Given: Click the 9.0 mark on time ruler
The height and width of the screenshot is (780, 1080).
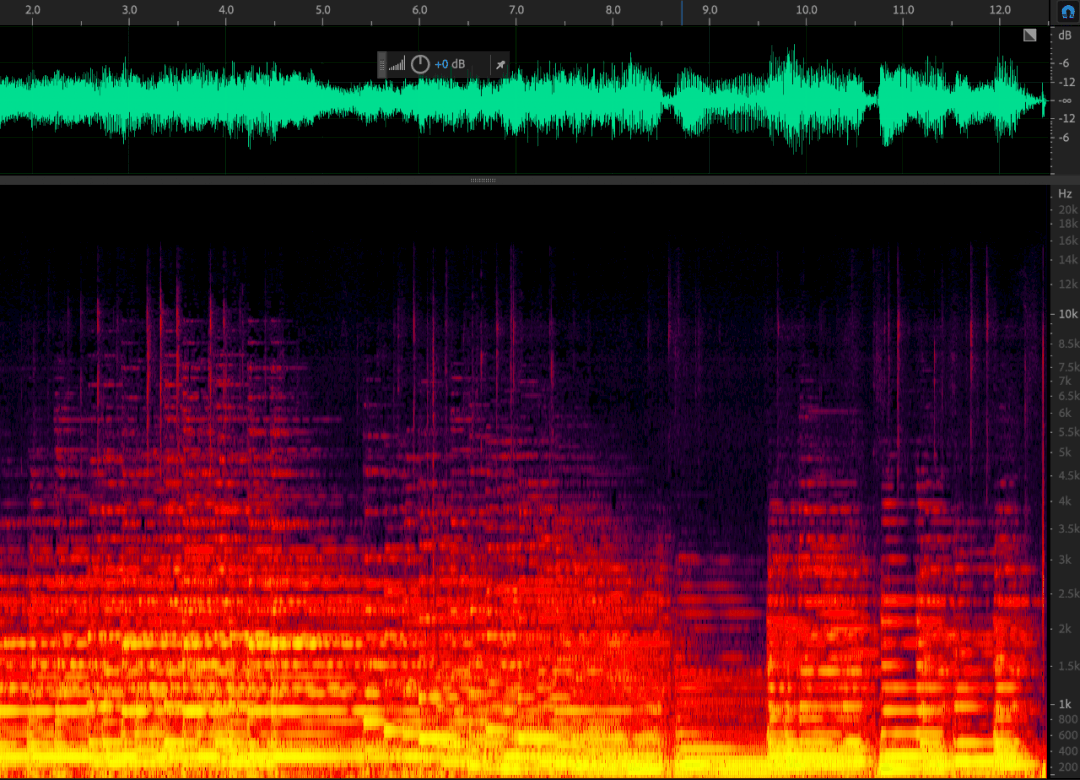Looking at the screenshot, I should (x=709, y=10).
